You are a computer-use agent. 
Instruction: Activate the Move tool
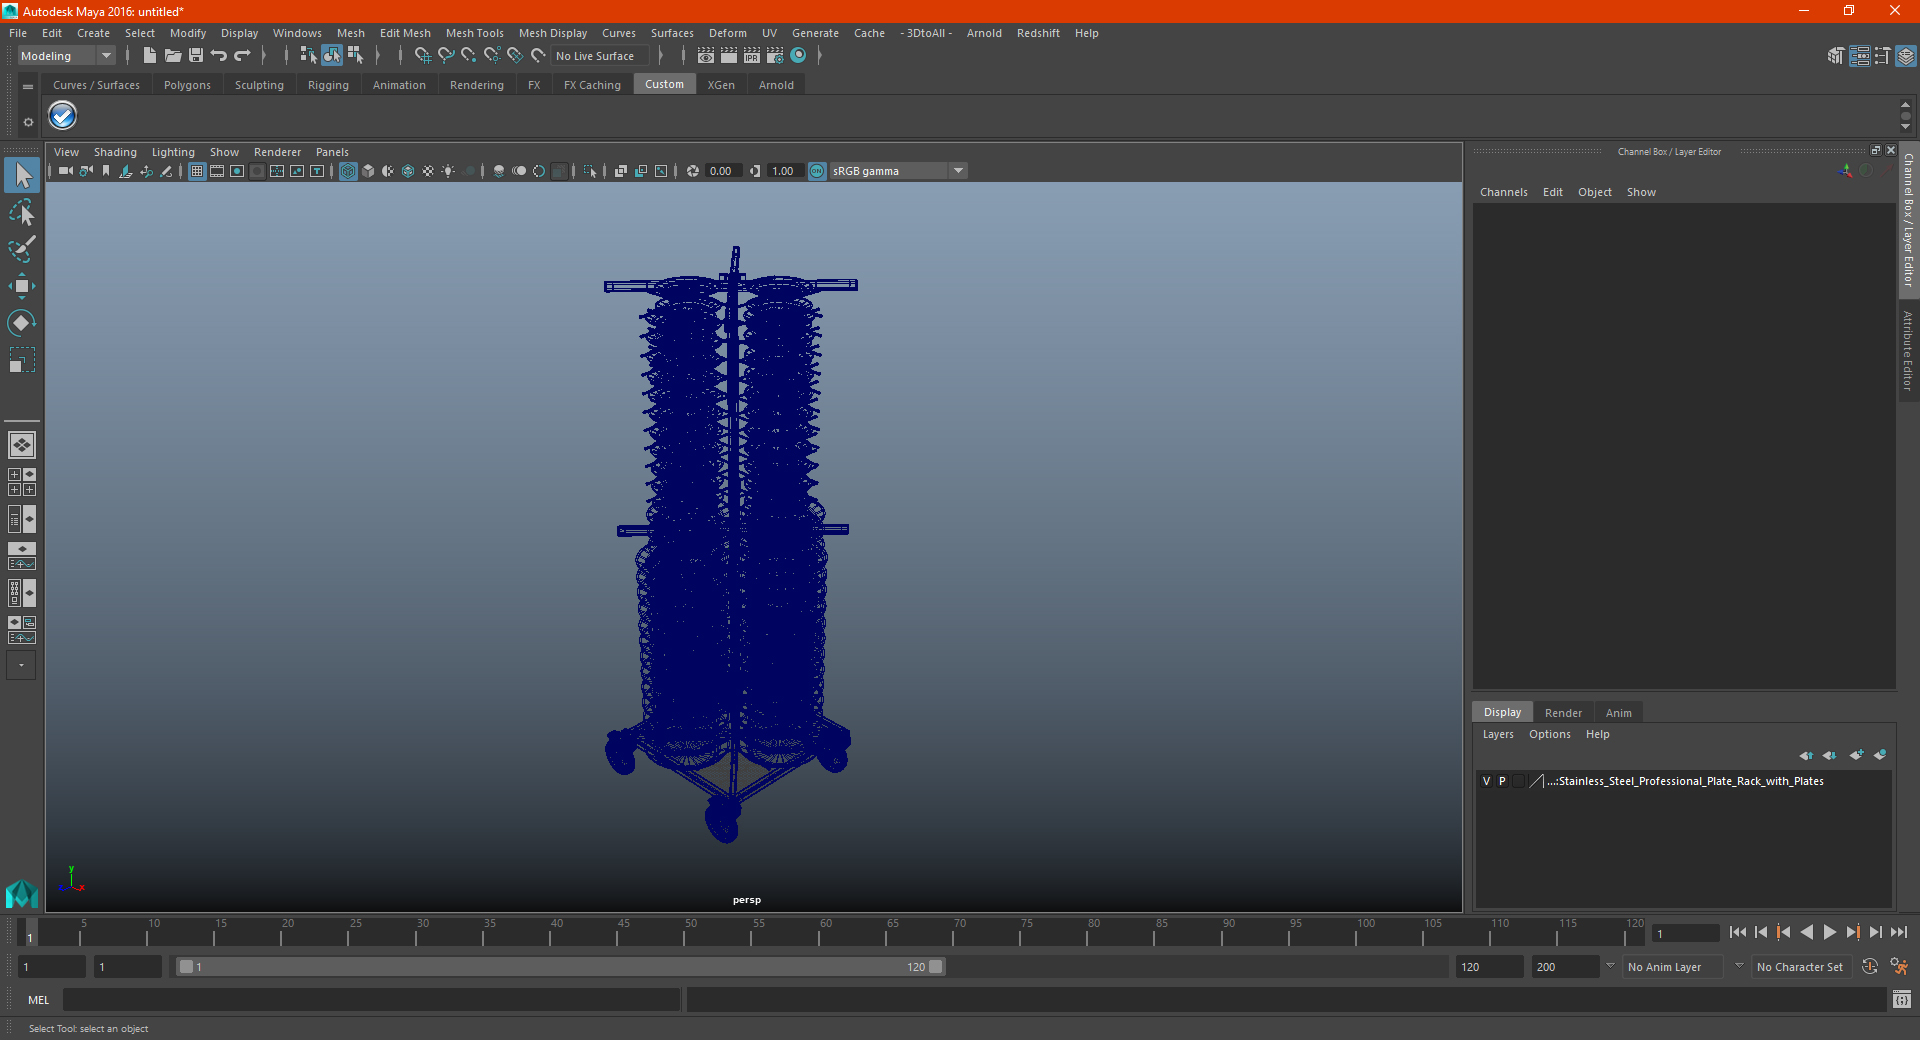point(21,286)
